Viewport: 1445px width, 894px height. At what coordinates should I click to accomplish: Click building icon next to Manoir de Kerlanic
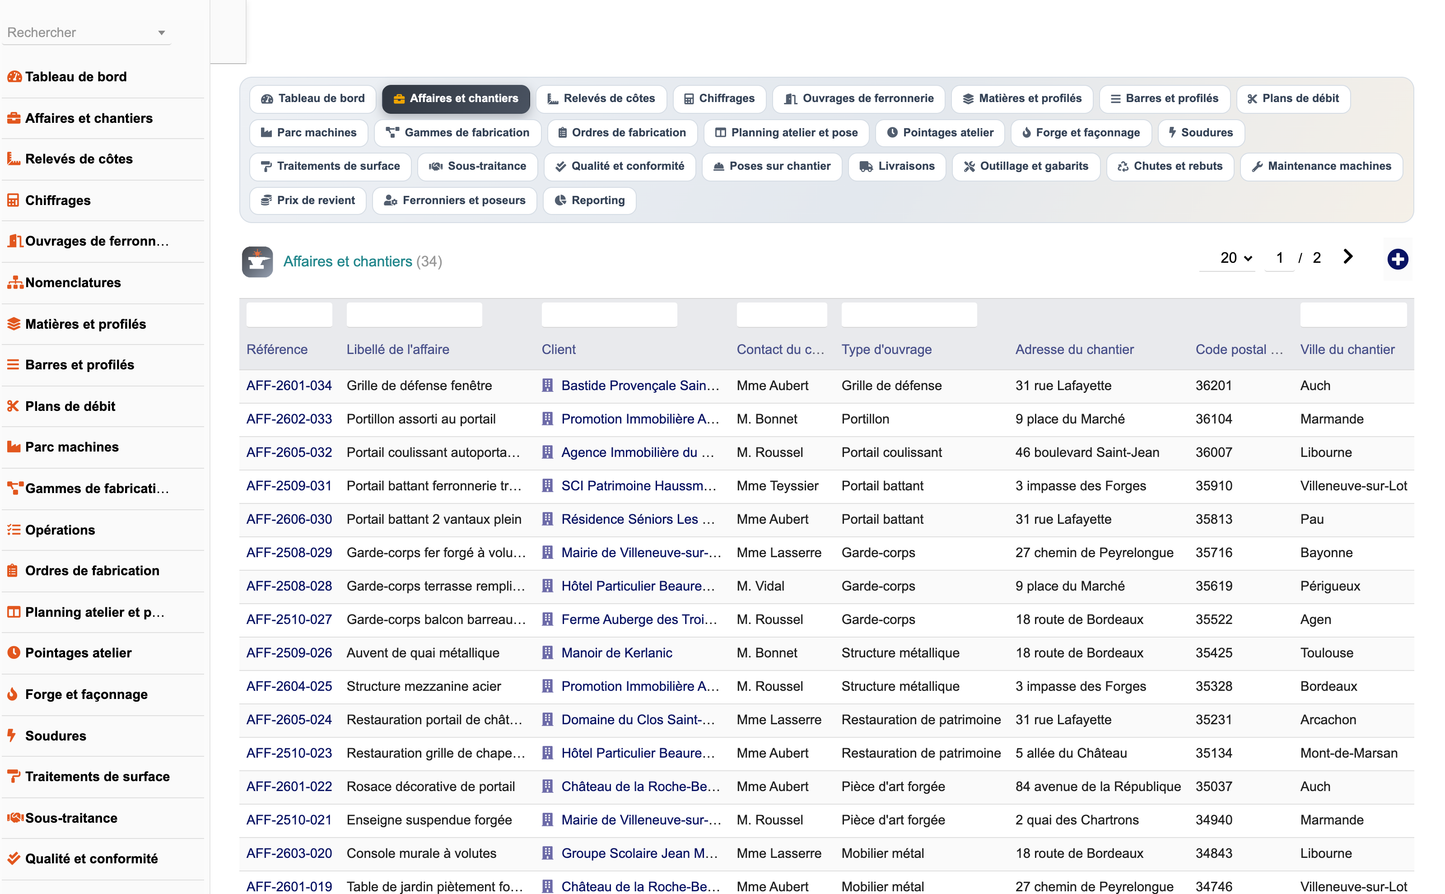[x=548, y=653]
